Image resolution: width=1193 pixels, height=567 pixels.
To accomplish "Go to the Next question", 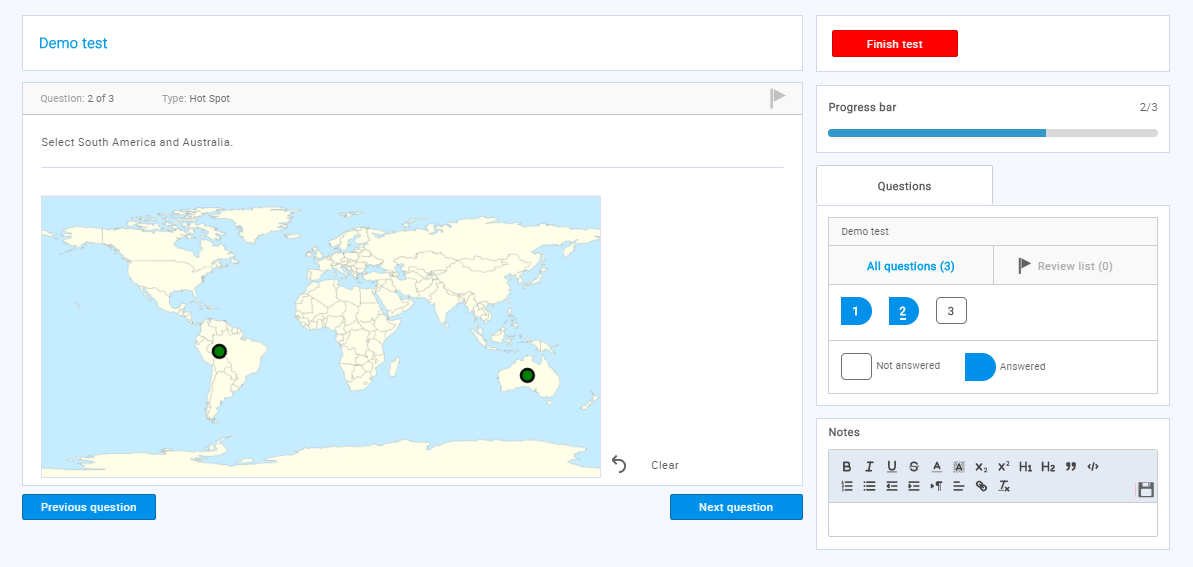I will 735,507.
